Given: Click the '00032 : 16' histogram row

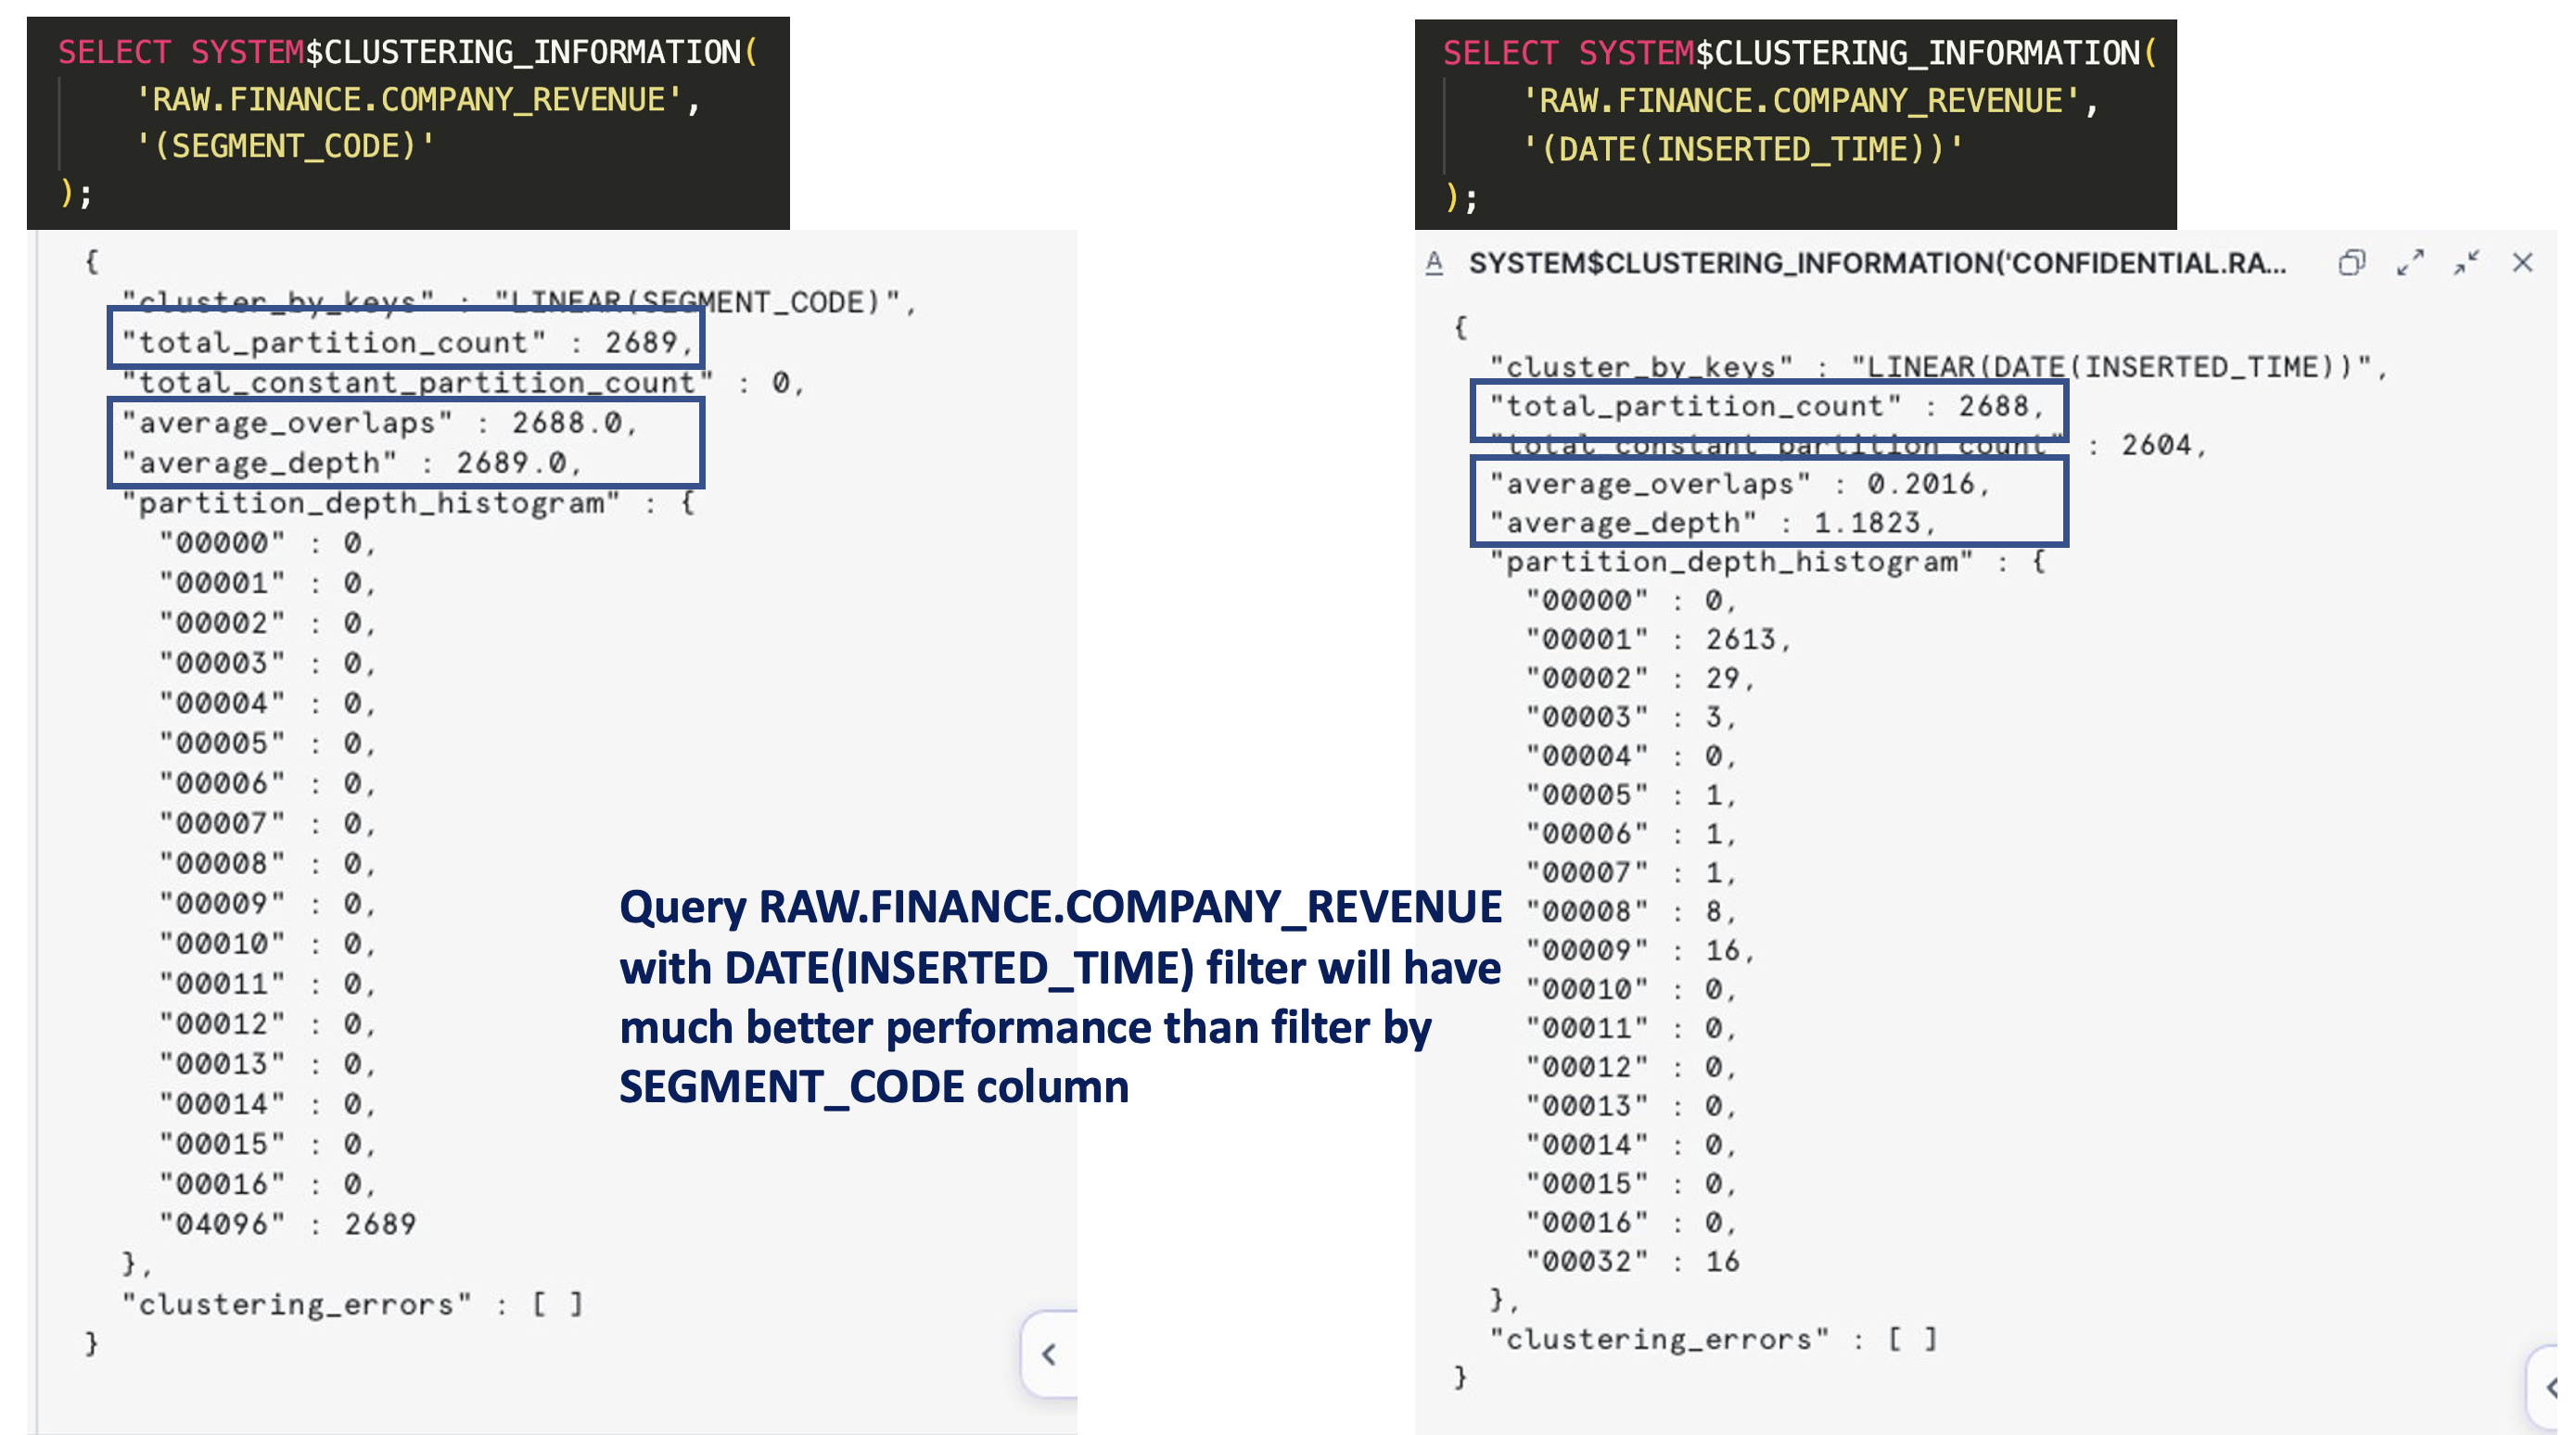Looking at the screenshot, I should pyautogui.click(x=1633, y=1261).
